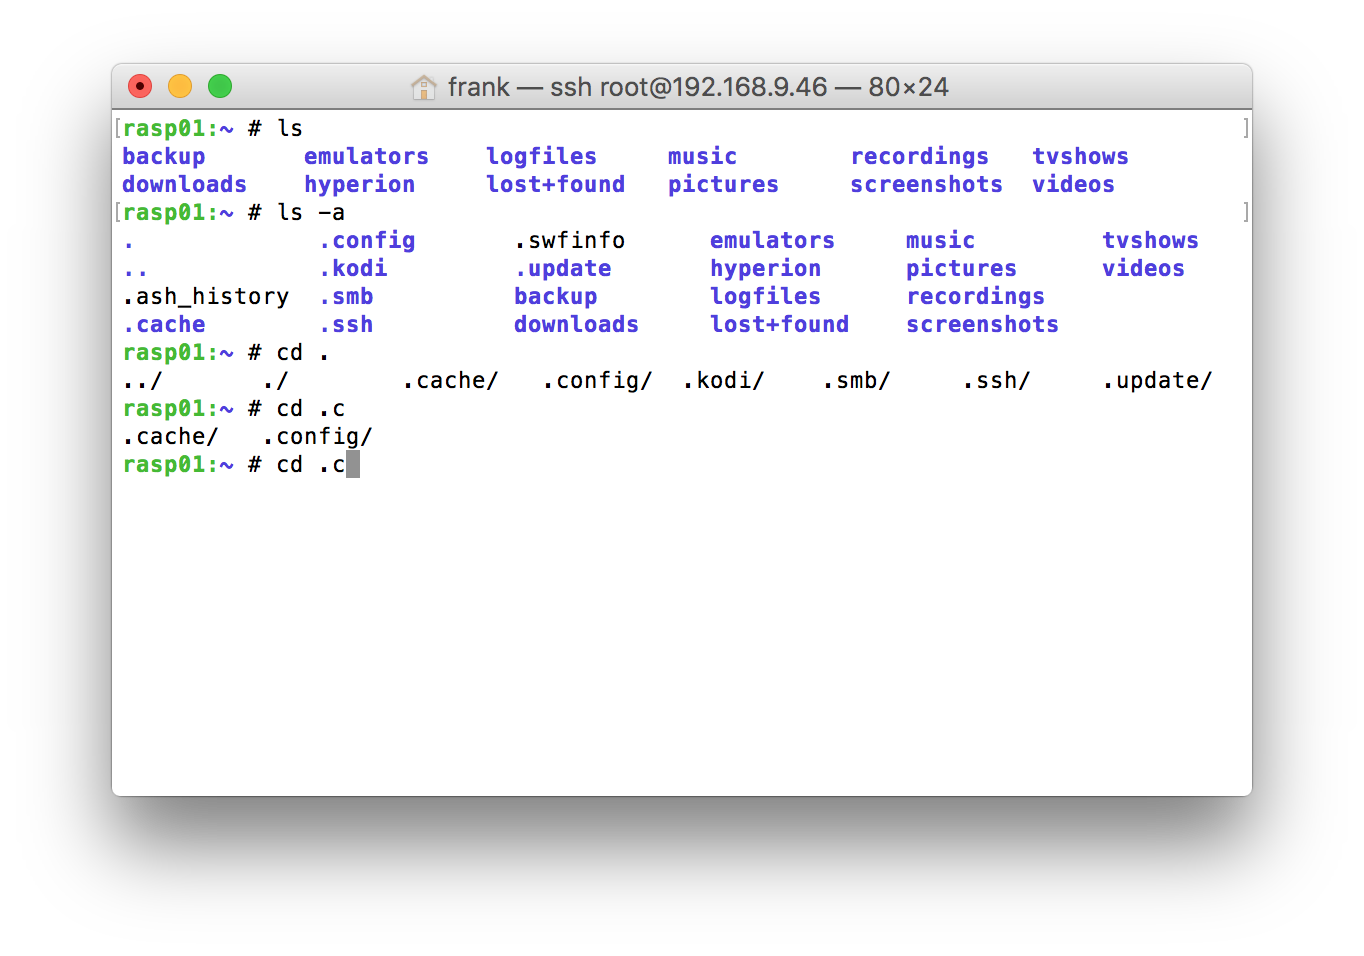Select the .kodi/ tab-completion suggestion
Screen dimensions: 1364x956
[x=724, y=381]
